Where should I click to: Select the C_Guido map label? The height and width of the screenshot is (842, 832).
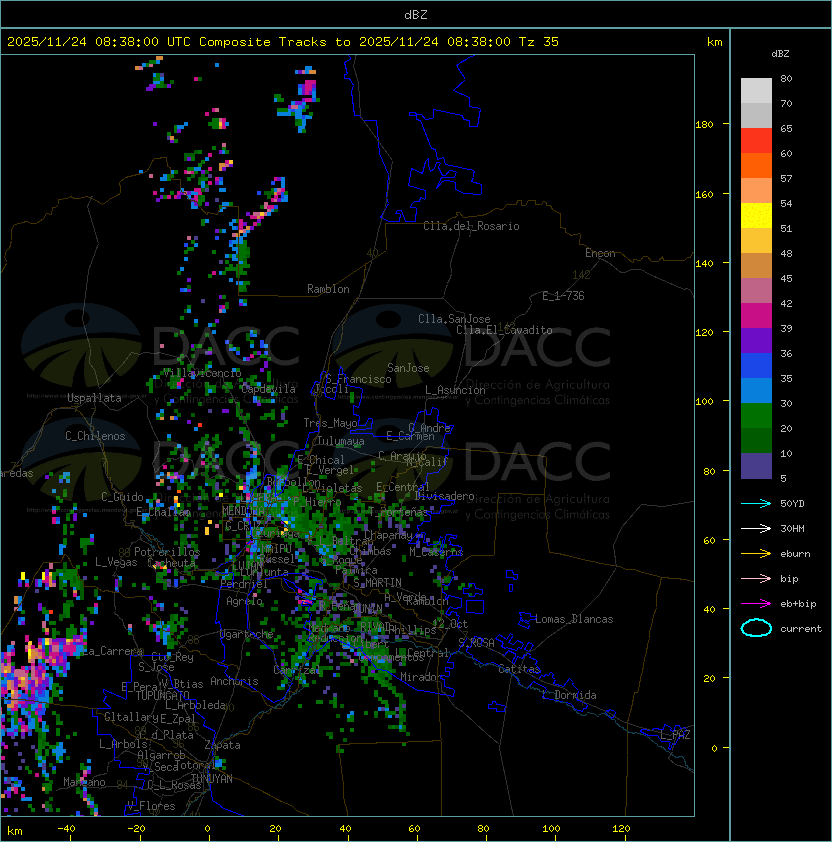pyautogui.click(x=122, y=497)
